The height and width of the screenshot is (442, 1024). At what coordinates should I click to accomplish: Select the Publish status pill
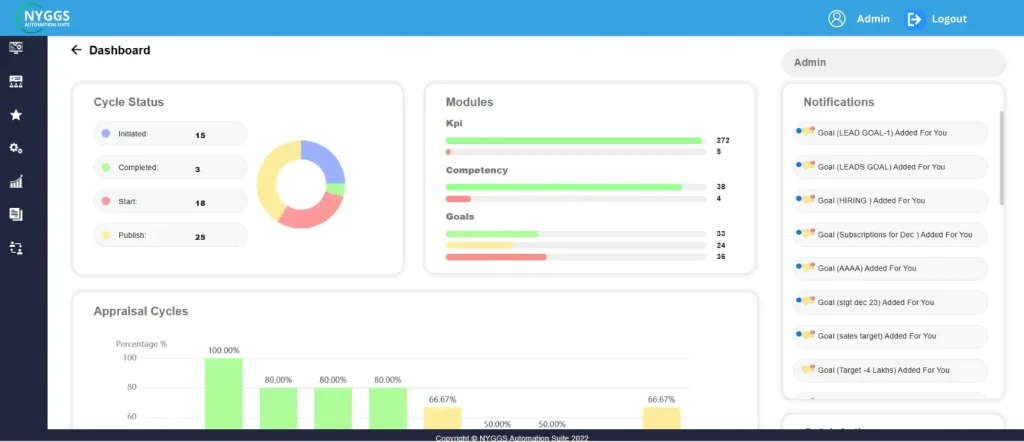click(x=170, y=236)
